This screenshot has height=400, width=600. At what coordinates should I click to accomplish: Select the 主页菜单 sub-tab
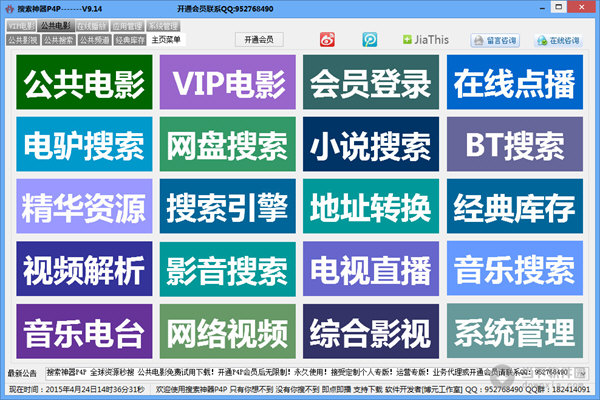pyautogui.click(x=166, y=40)
